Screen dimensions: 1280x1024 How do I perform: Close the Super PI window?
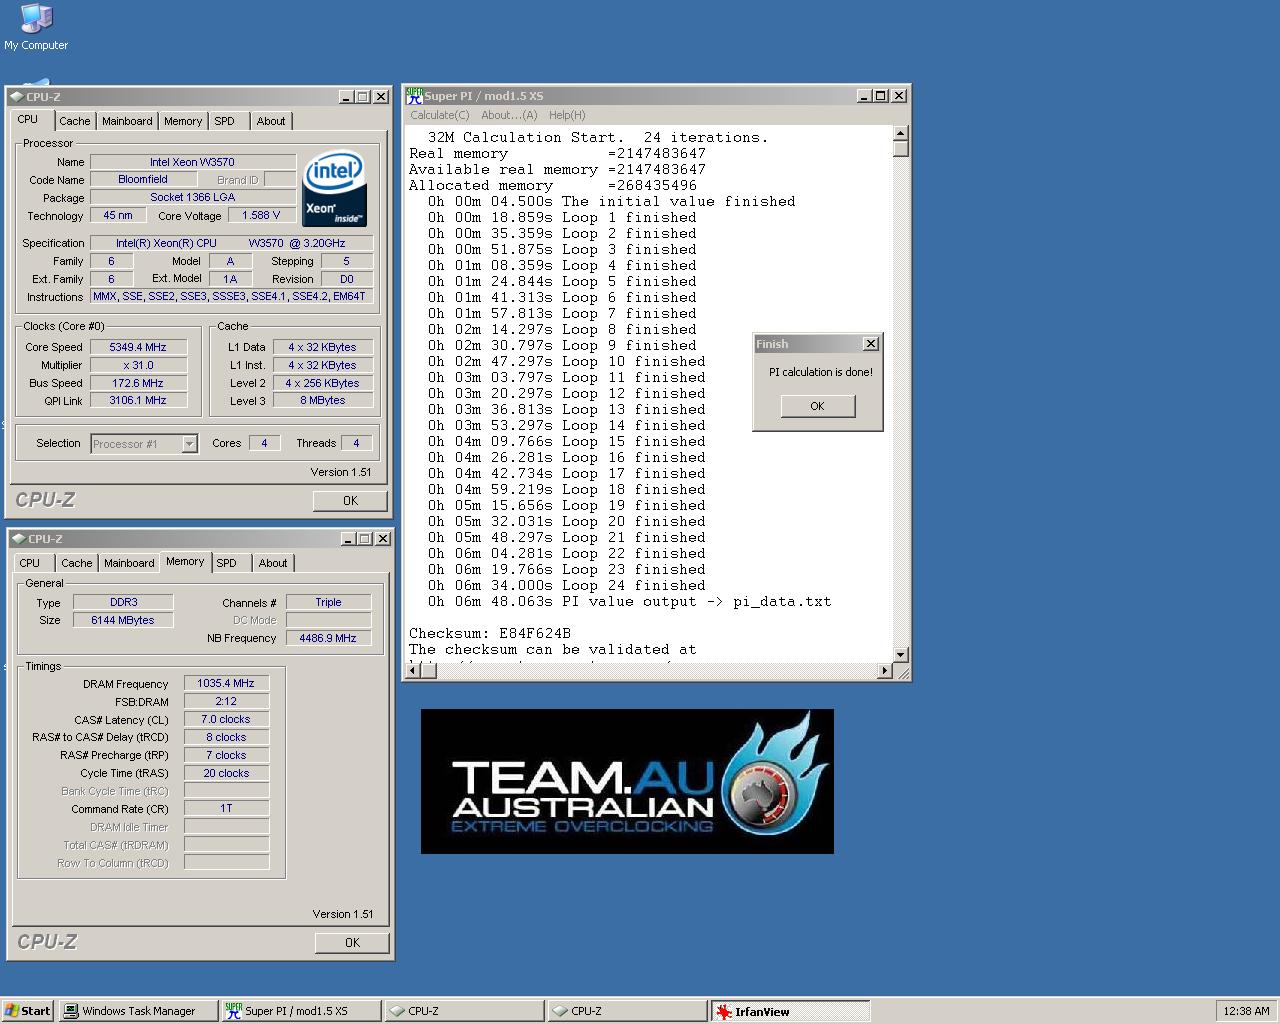(899, 96)
